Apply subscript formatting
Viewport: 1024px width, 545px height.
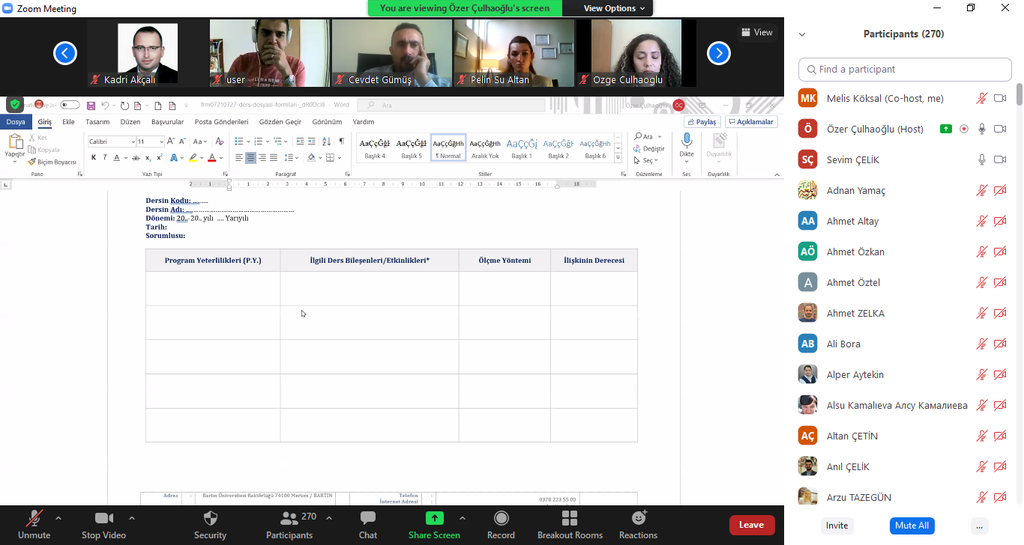click(x=148, y=157)
